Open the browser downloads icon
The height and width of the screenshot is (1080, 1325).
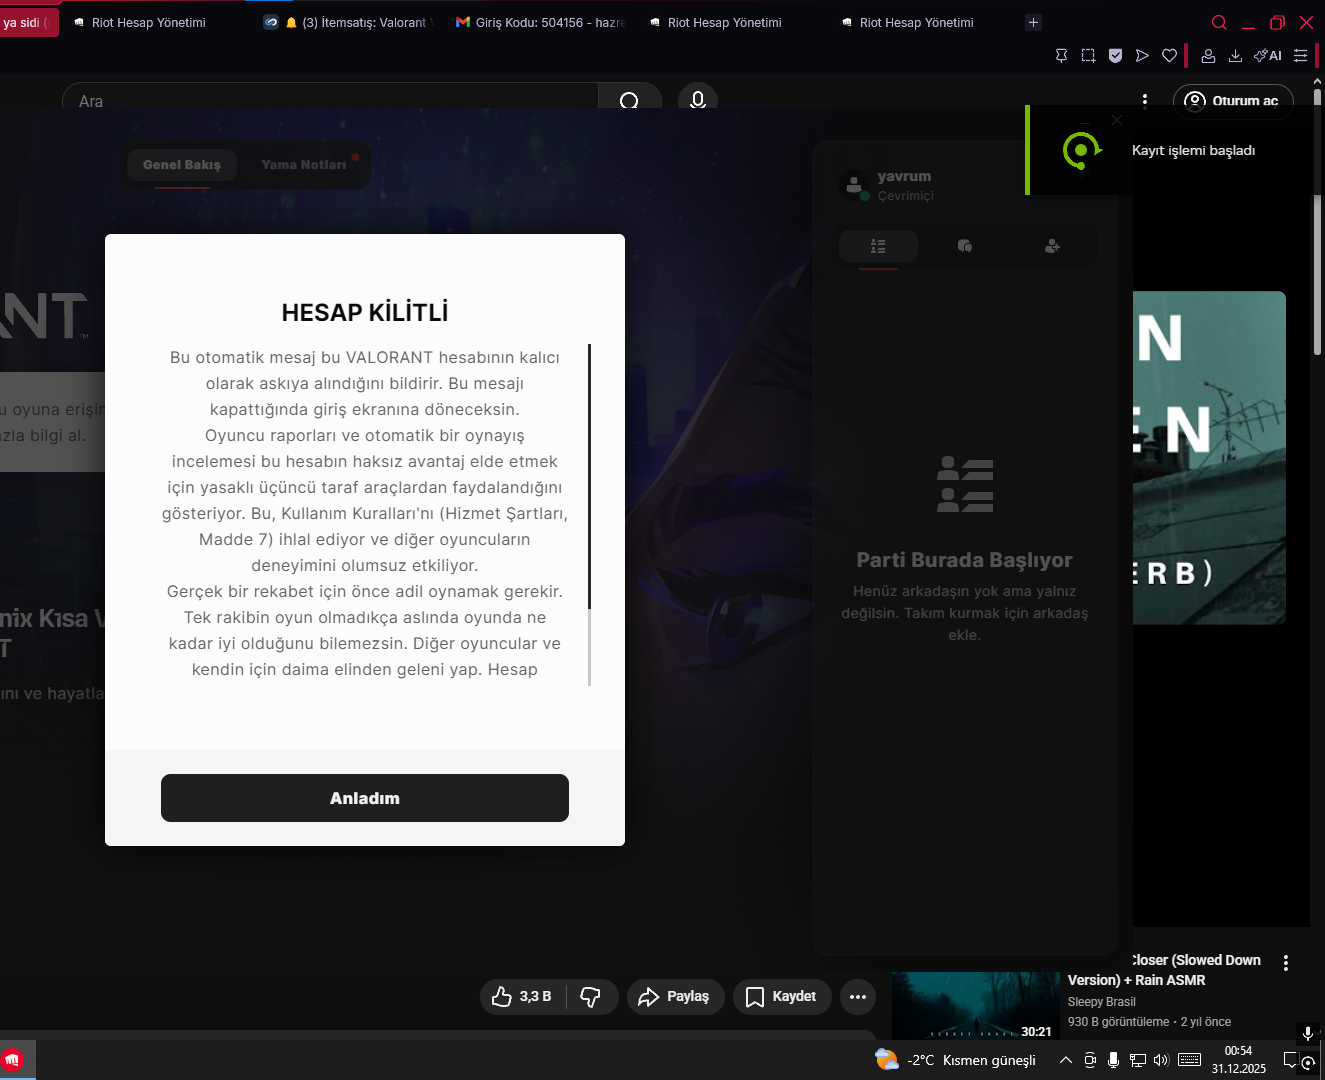1235,56
